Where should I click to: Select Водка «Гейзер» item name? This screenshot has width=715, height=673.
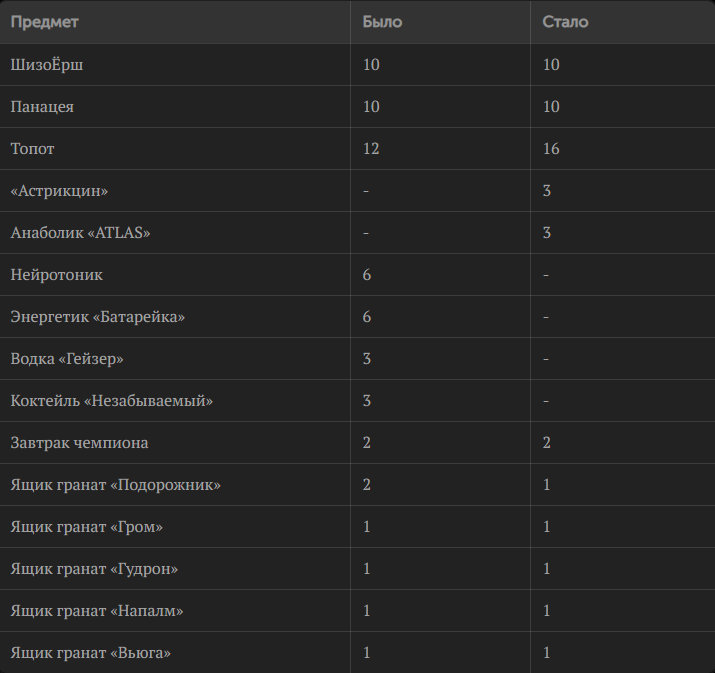point(67,359)
